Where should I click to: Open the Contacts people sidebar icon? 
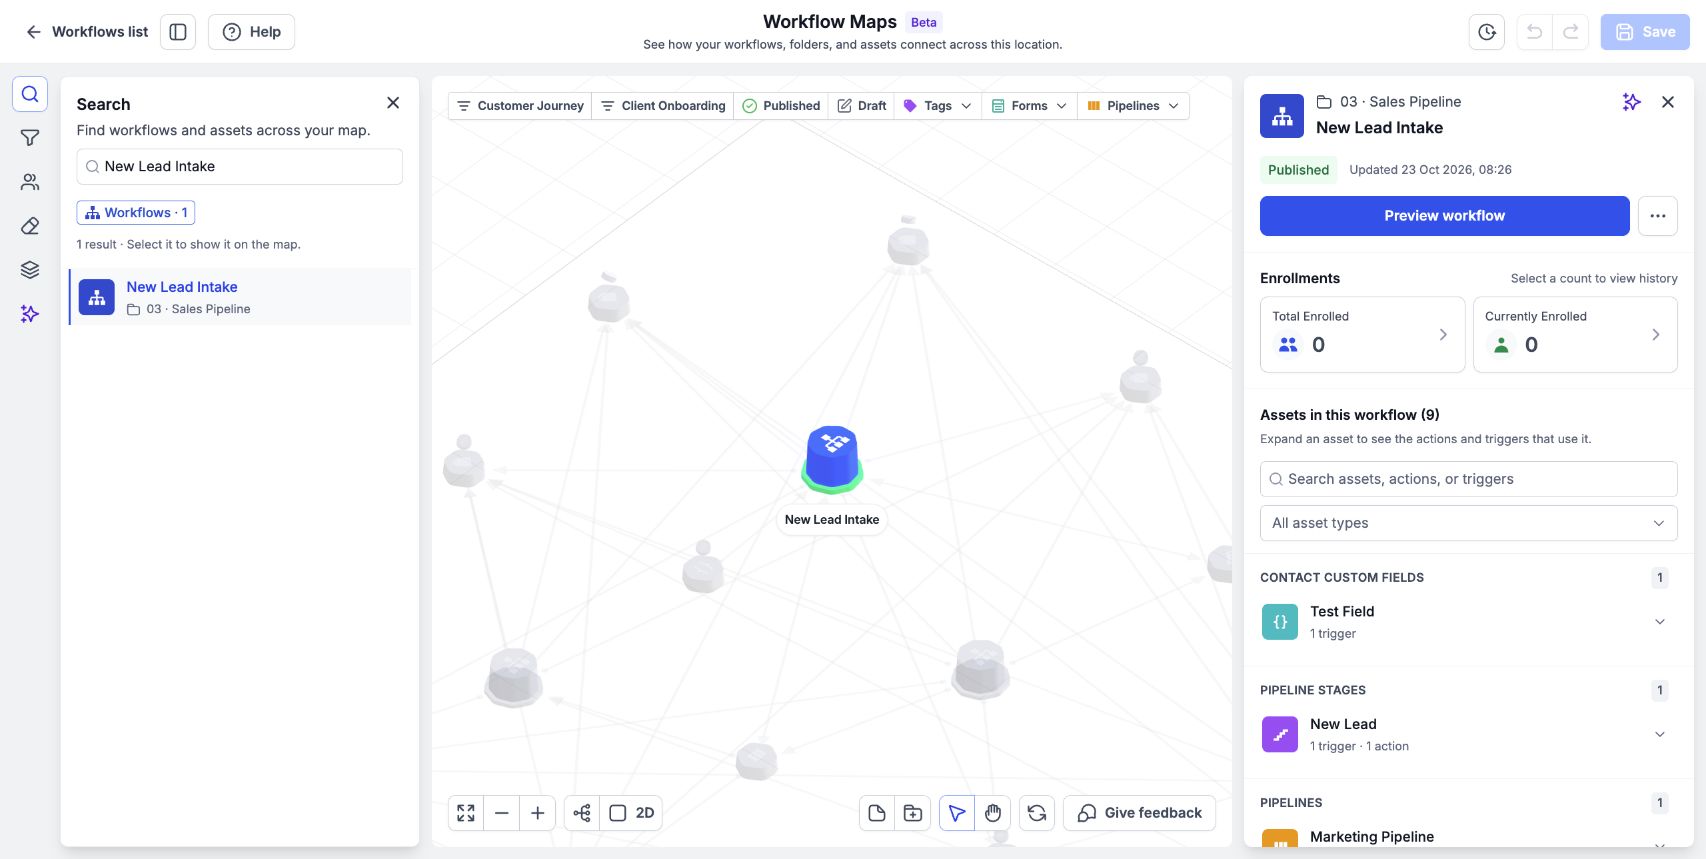click(30, 182)
